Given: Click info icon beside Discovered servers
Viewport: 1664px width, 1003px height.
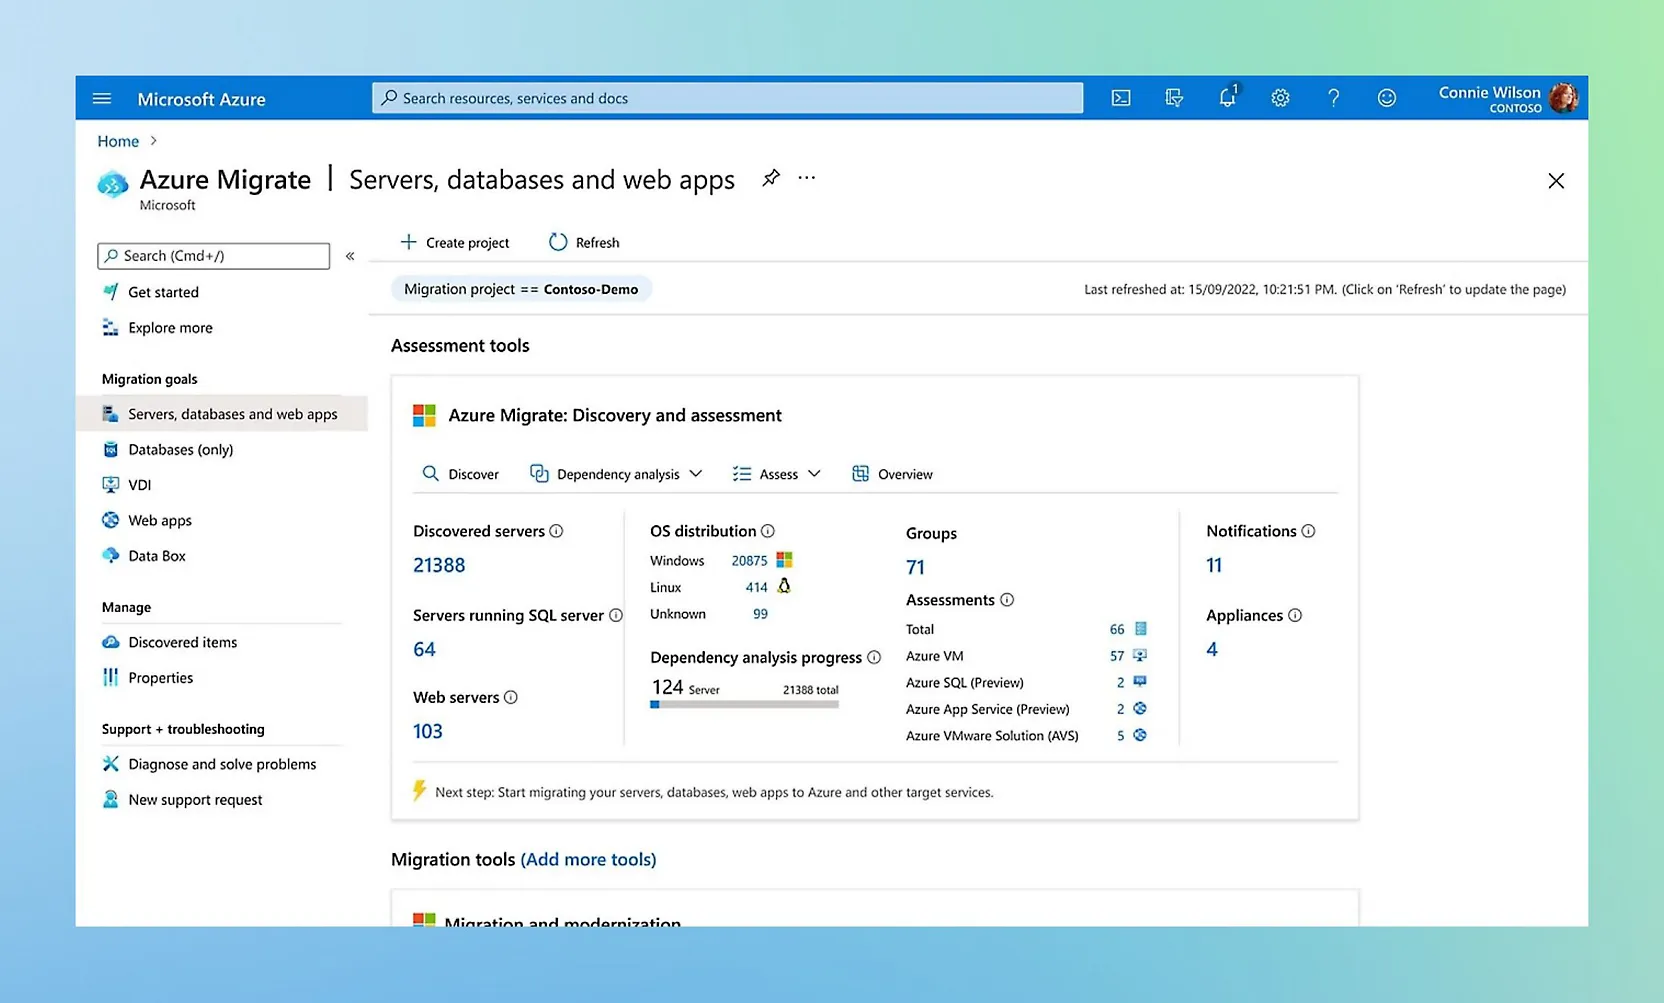Looking at the screenshot, I should pyautogui.click(x=556, y=531).
